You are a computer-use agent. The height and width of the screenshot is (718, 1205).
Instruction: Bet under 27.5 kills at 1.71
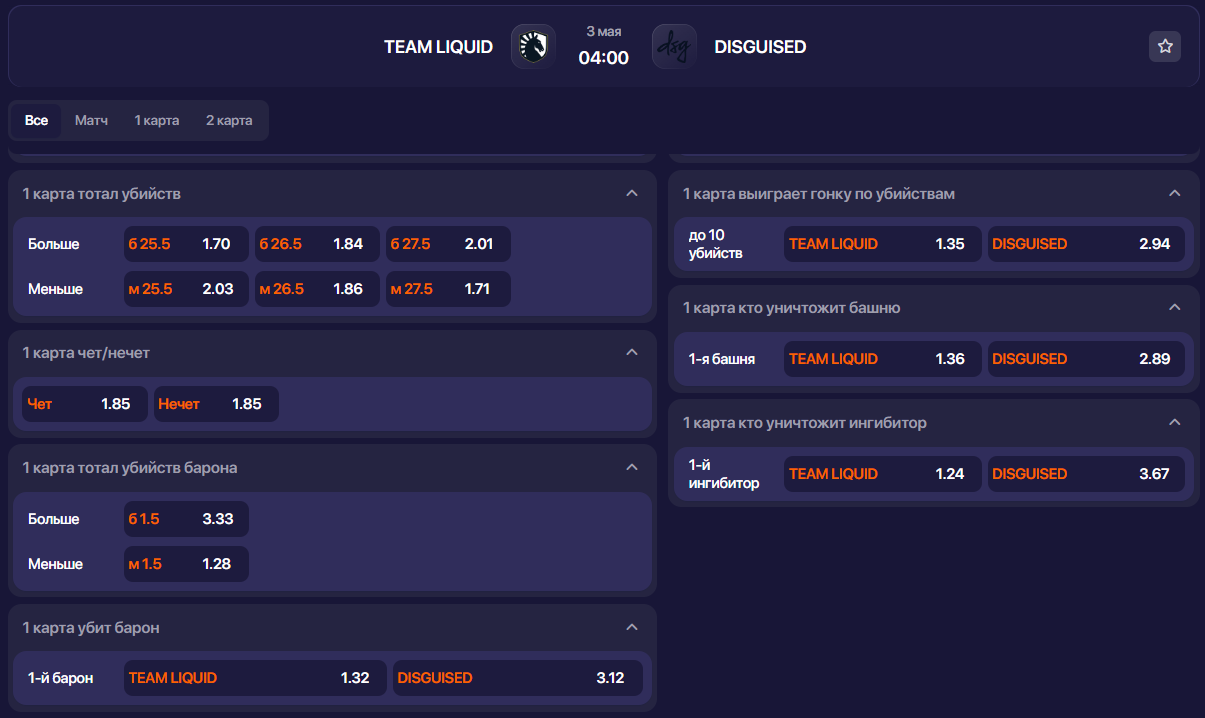click(448, 289)
